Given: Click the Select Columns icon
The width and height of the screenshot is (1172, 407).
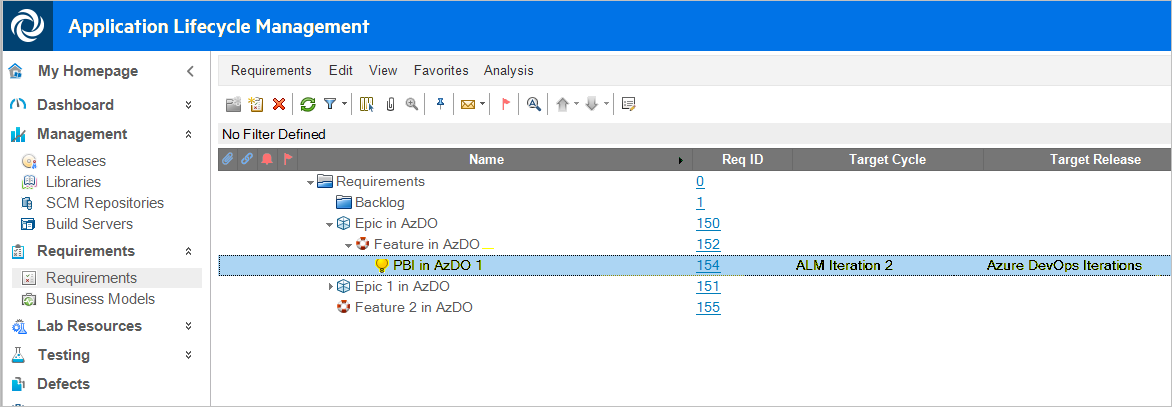Looking at the screenshot, I should tap(366, 105).
